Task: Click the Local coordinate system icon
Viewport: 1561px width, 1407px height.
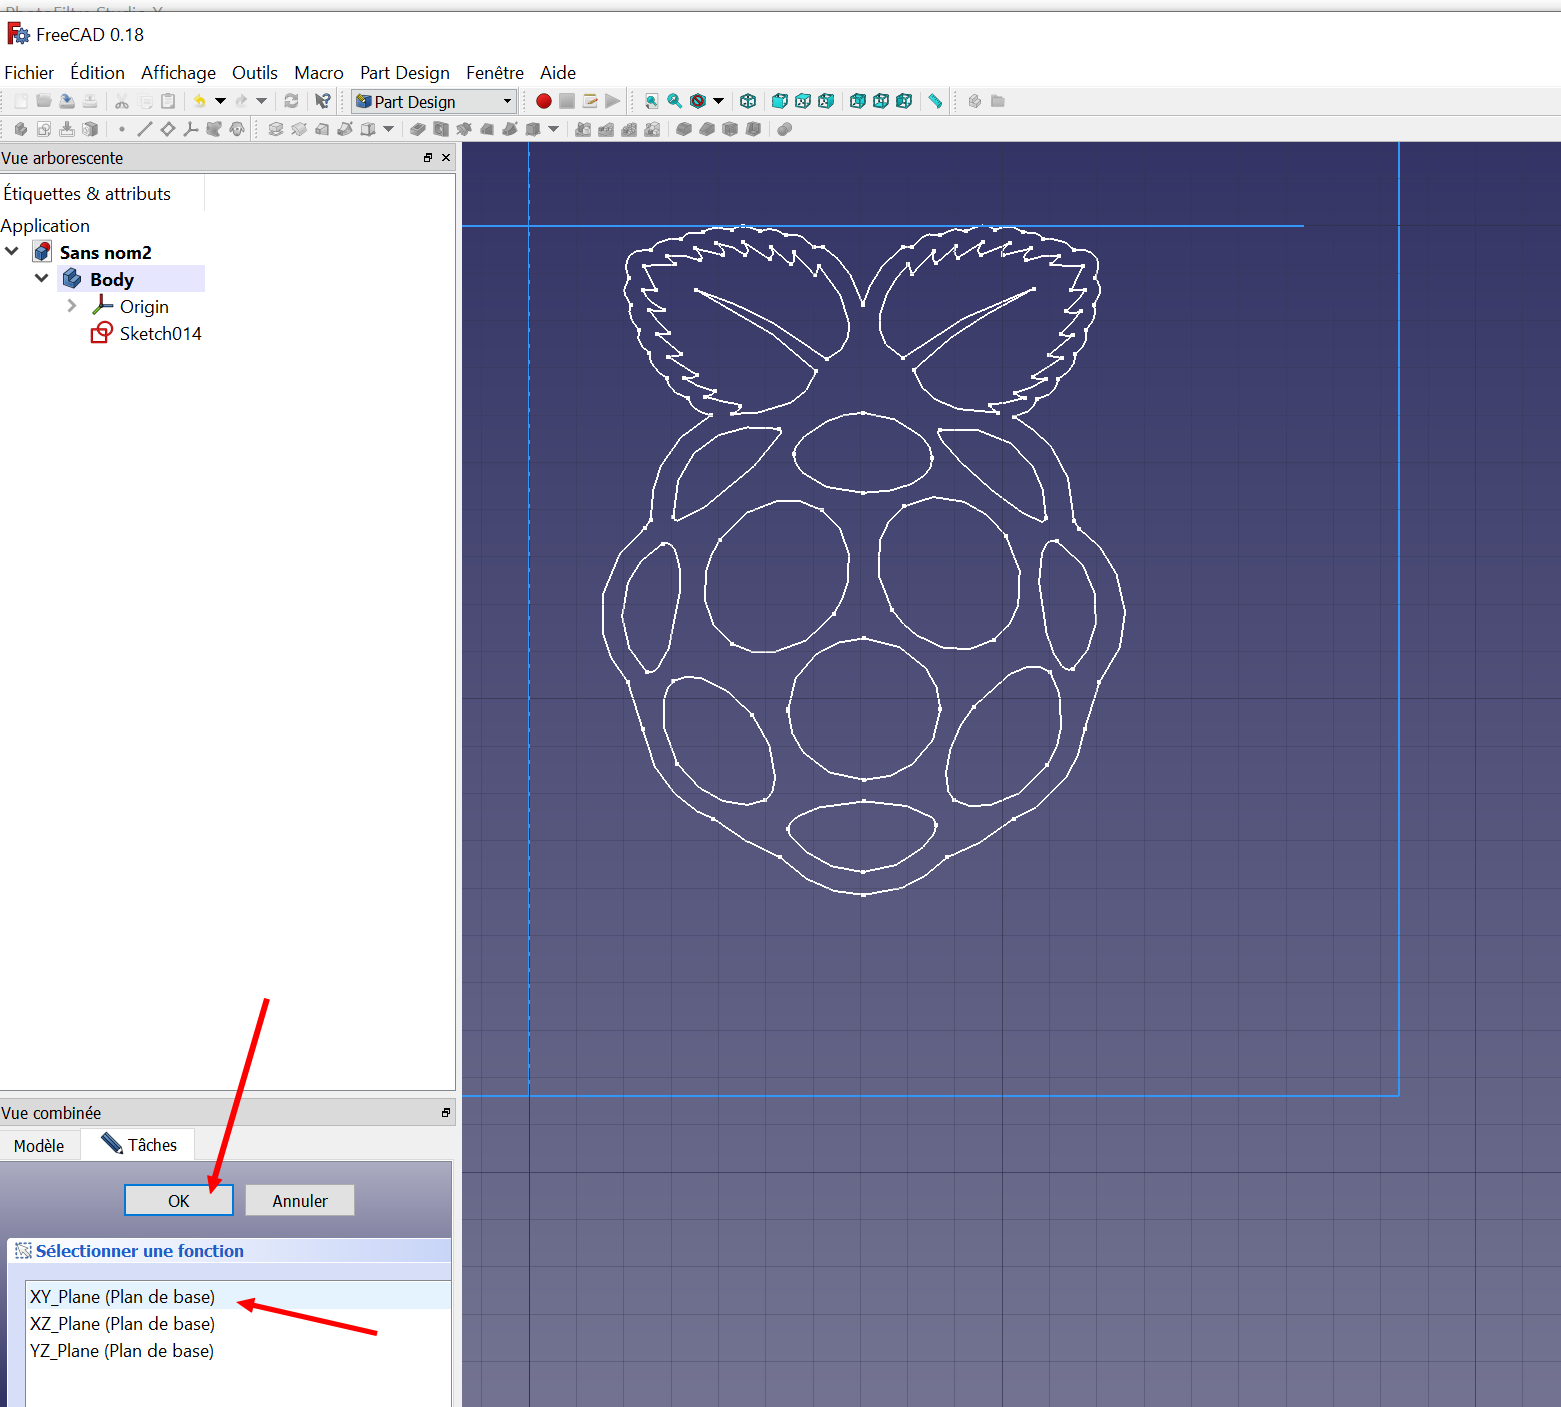Action: point(190,129)
